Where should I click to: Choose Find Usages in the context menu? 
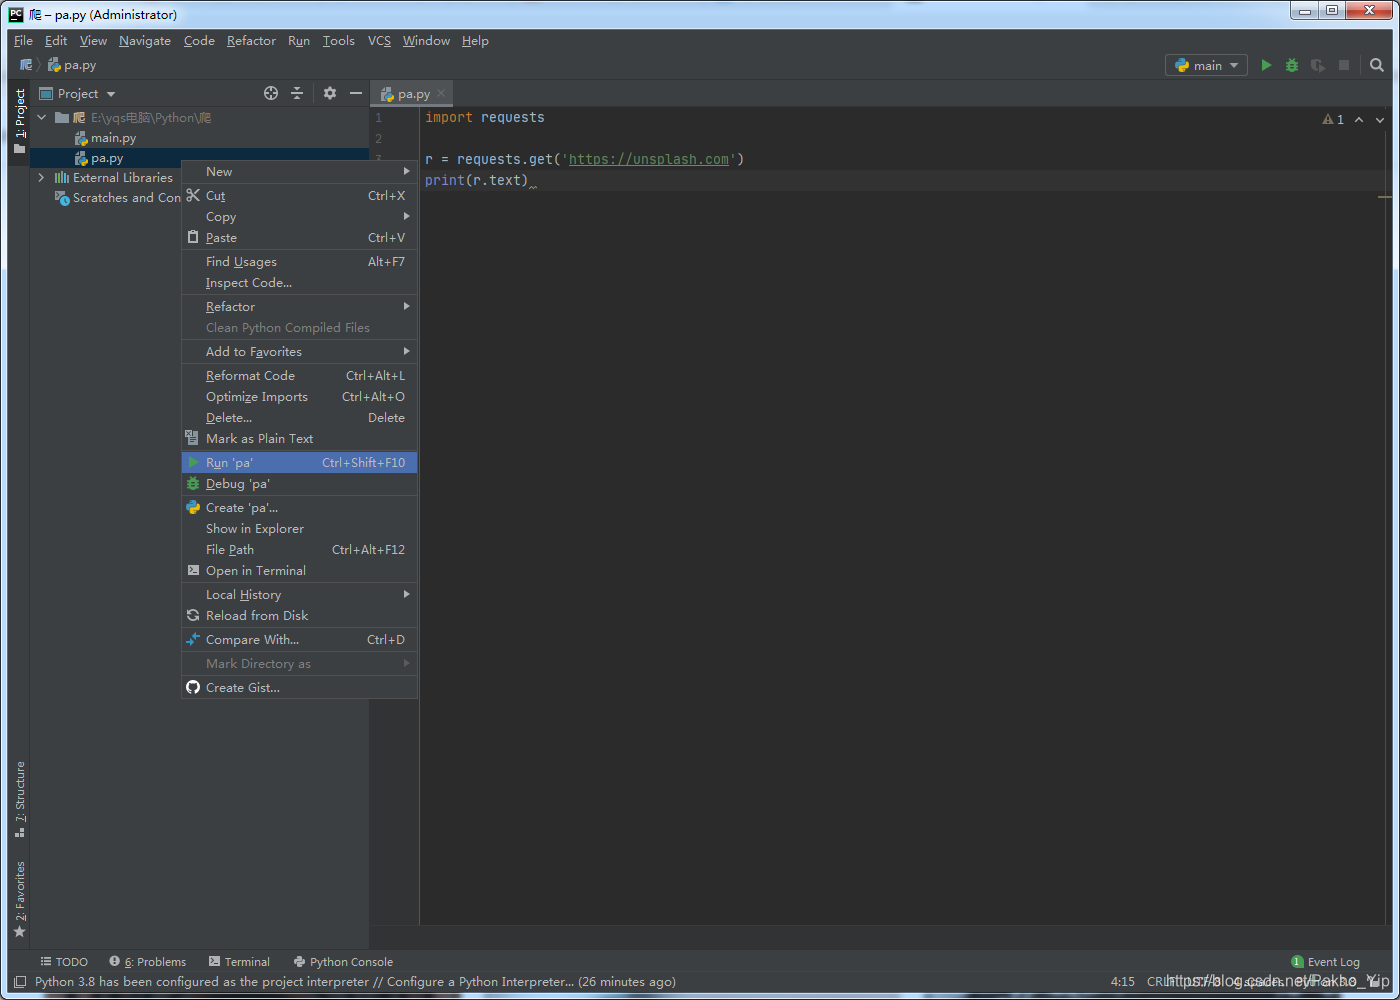299,262
